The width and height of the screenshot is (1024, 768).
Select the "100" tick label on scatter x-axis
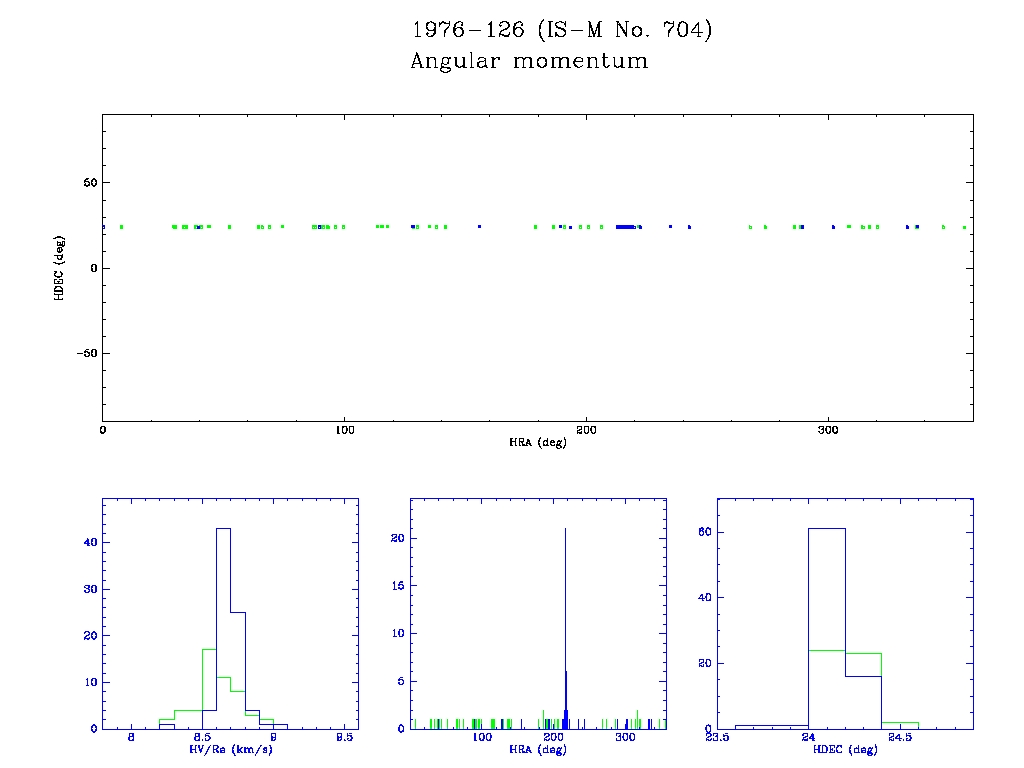coord(344,430)
